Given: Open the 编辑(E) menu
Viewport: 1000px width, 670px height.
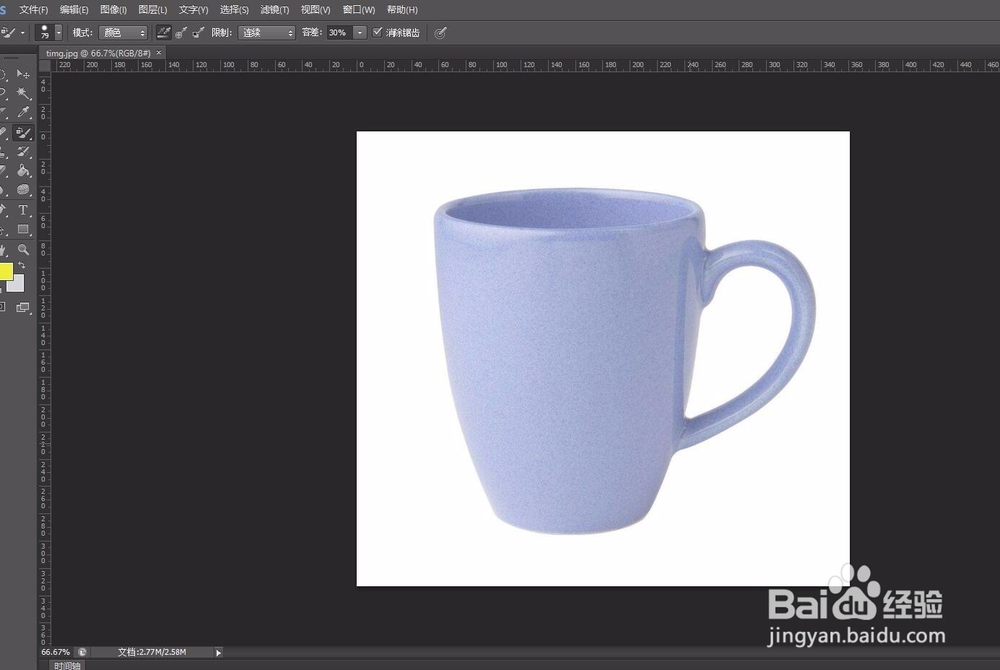Looking at the screenshot, I should 74,10.
